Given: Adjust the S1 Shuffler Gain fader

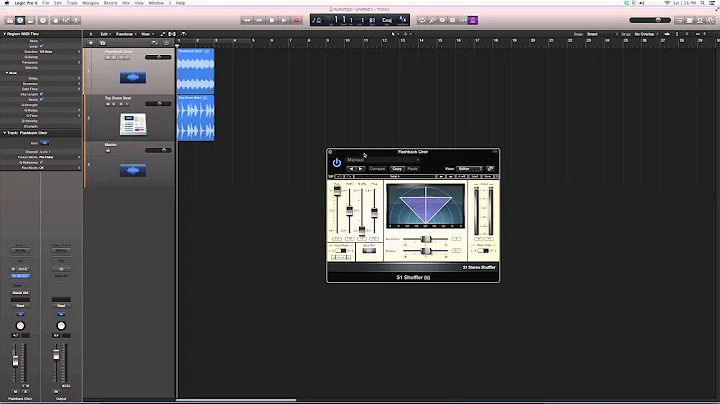Looking at the screenshot, I should click(x=337, y=192).
